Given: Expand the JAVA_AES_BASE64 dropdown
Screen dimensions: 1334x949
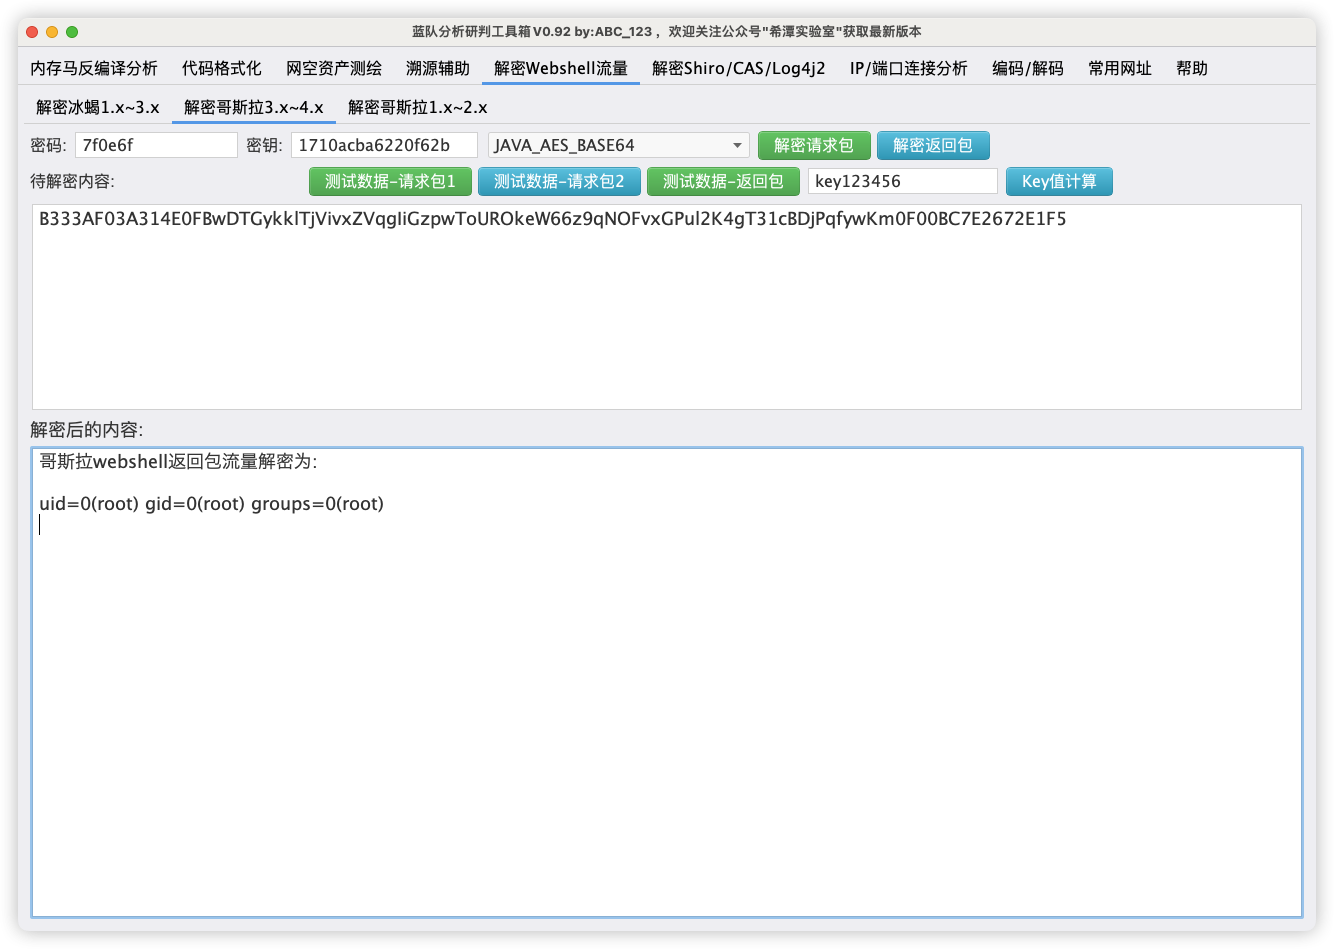Looking at the screenshot, I should point(618,145).
